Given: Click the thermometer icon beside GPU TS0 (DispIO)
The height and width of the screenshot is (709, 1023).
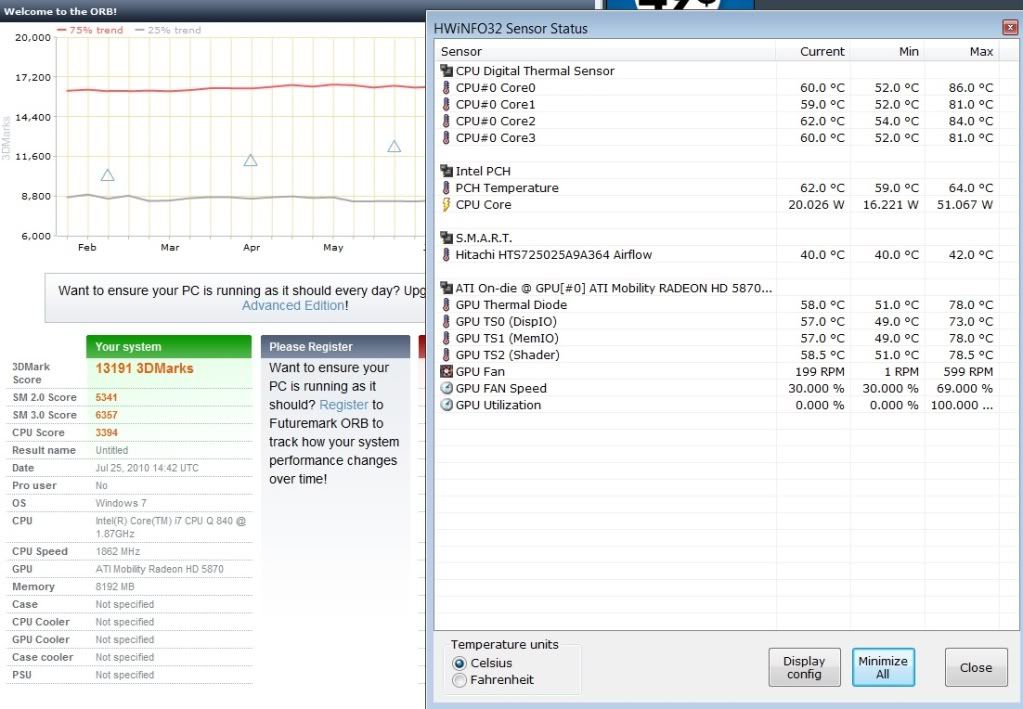Looking at the screenshot, I should 446,321.
